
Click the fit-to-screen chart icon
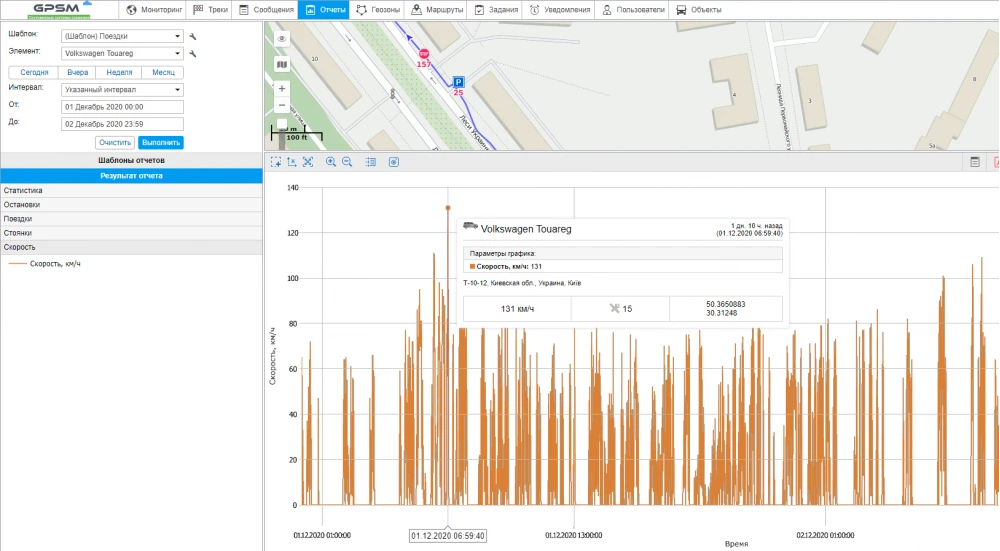[308, 162]
